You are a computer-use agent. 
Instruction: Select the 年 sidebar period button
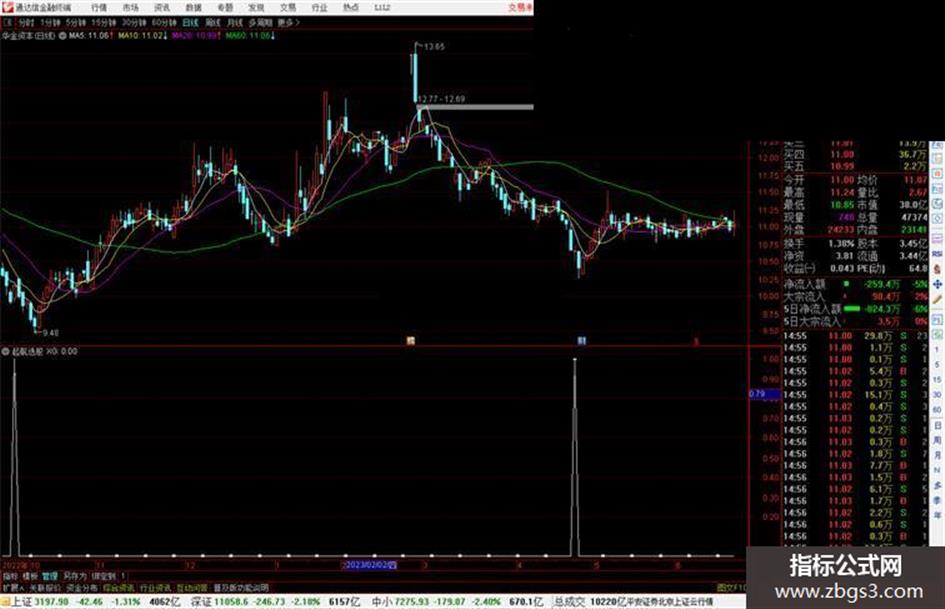(x=937, y=516)
